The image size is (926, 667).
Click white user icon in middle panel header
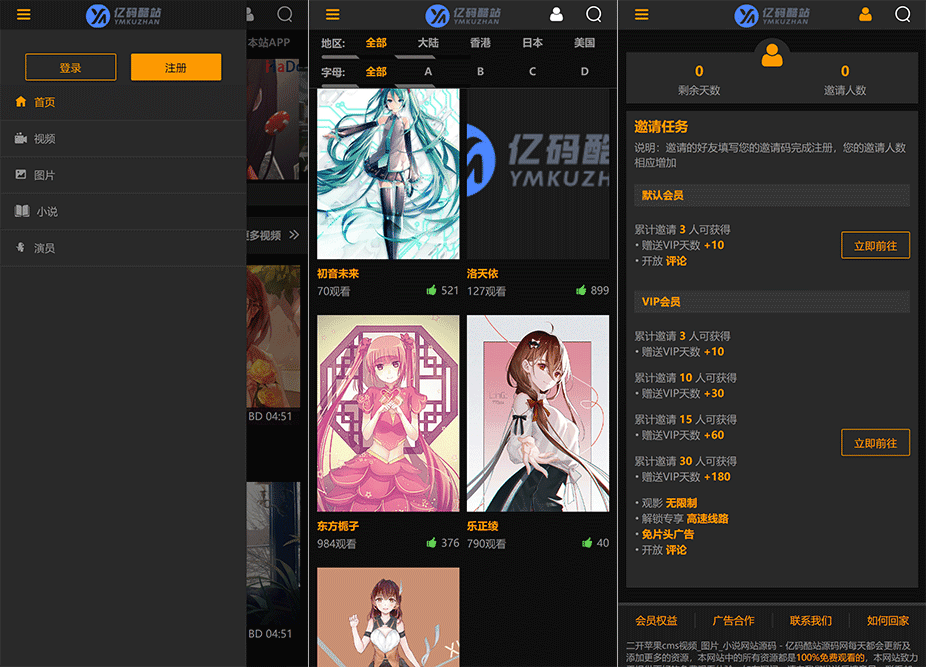556,14
